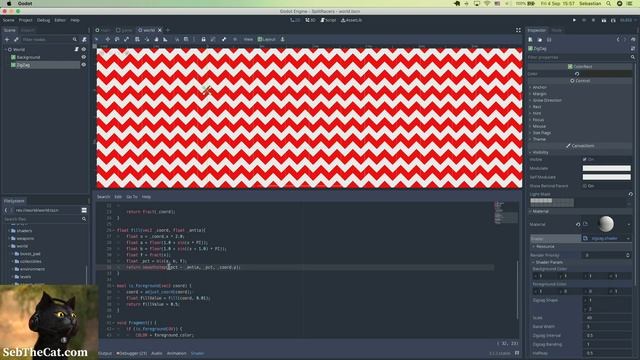Create a new resource in the Inspector
This screenshot has height=360, width=640.
click(531, 40)
